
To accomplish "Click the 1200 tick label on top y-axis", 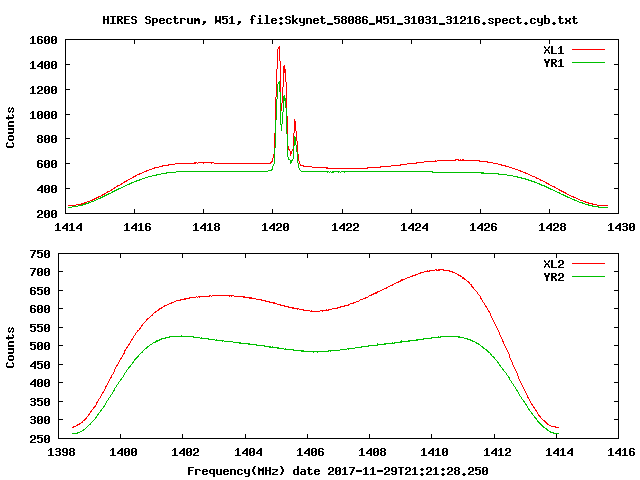I will (x=43, y=90).
